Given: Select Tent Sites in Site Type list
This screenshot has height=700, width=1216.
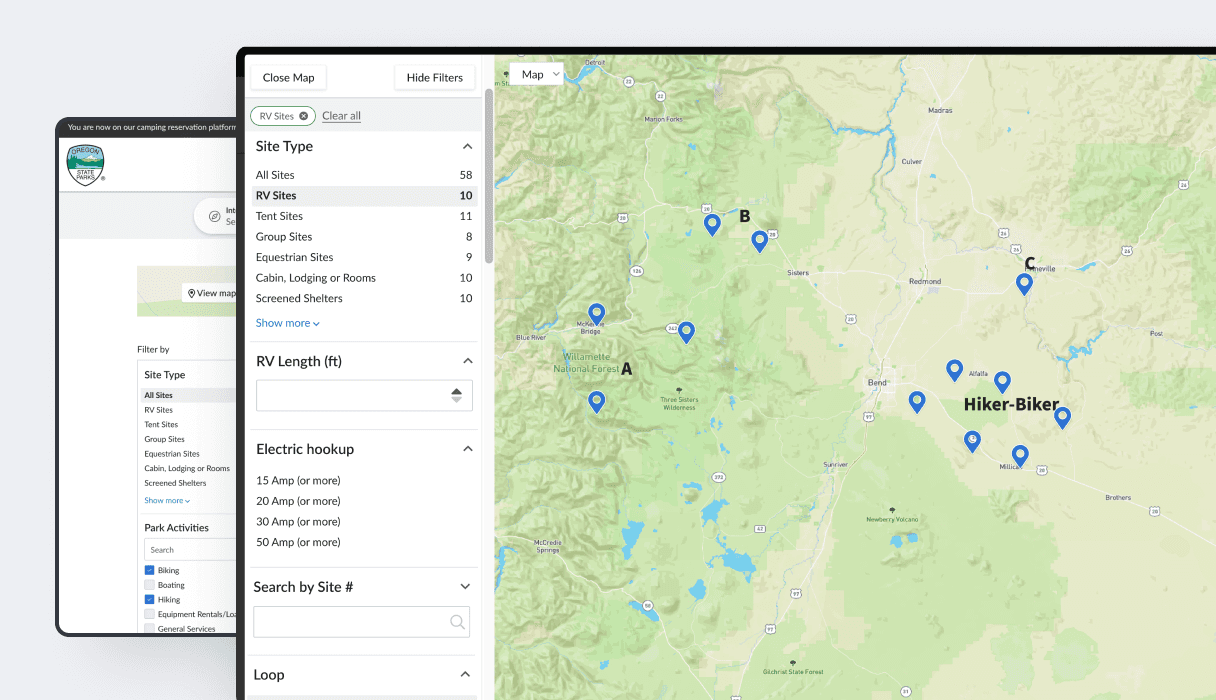Looking at the screenshot, I should (x=364, y=216).
